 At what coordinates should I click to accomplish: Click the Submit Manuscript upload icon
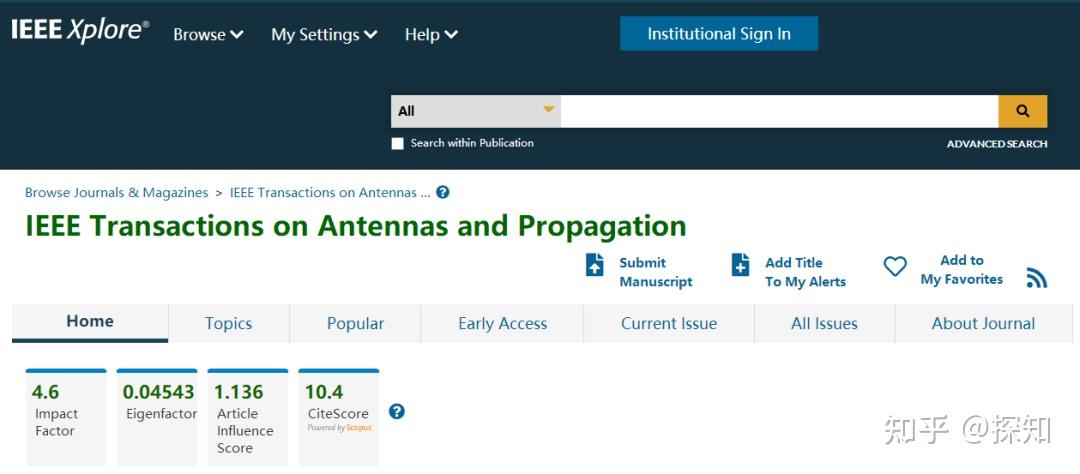[x=595, y=265]
